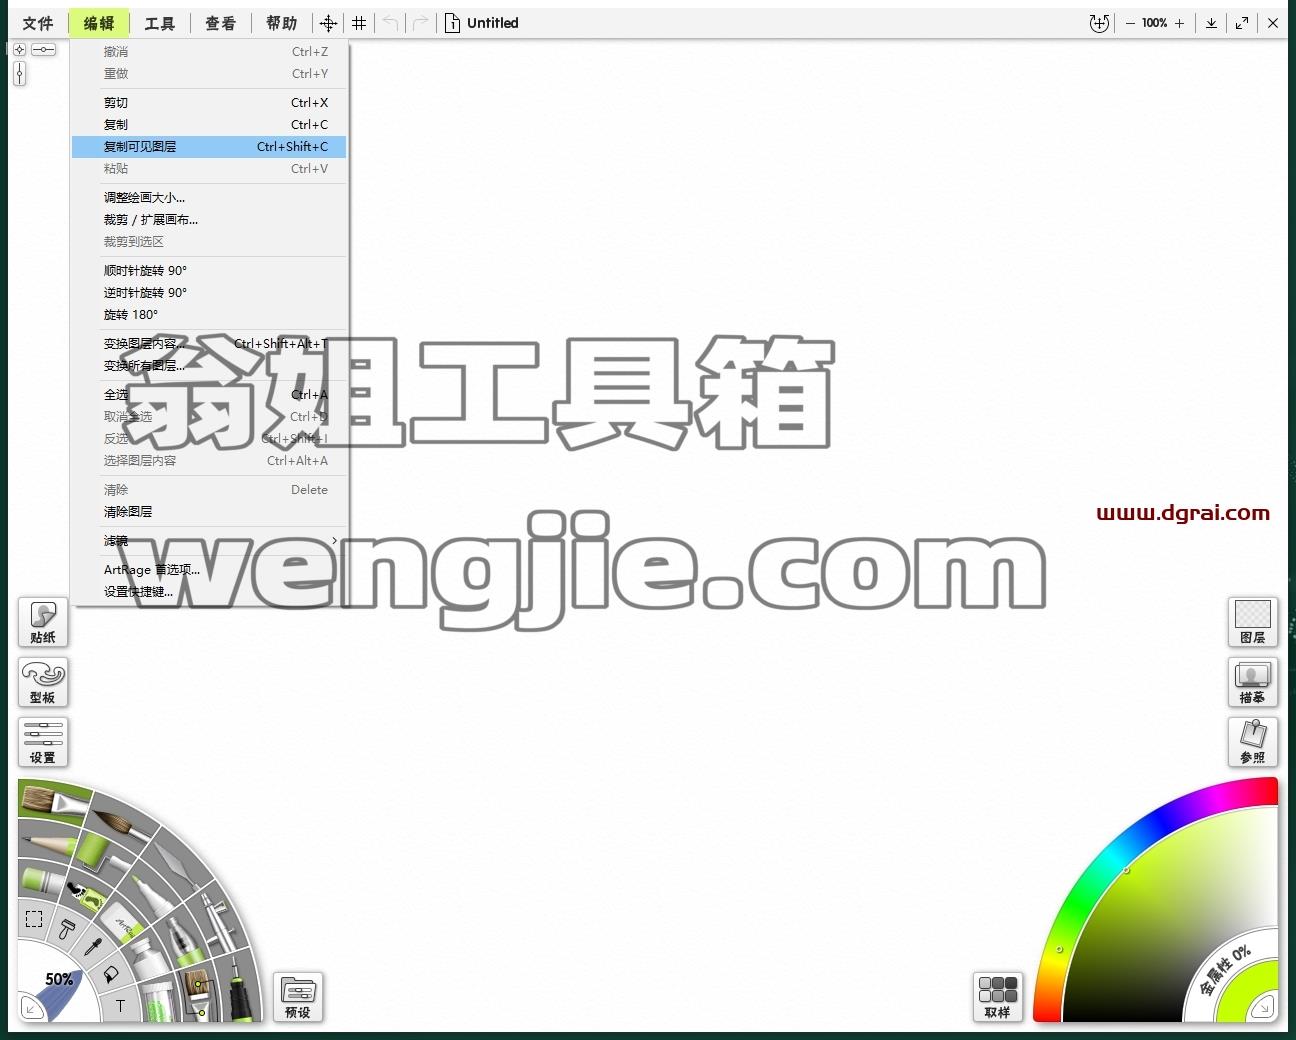Choose 复制可见图层 menu entry

click(x=209, y=147)
